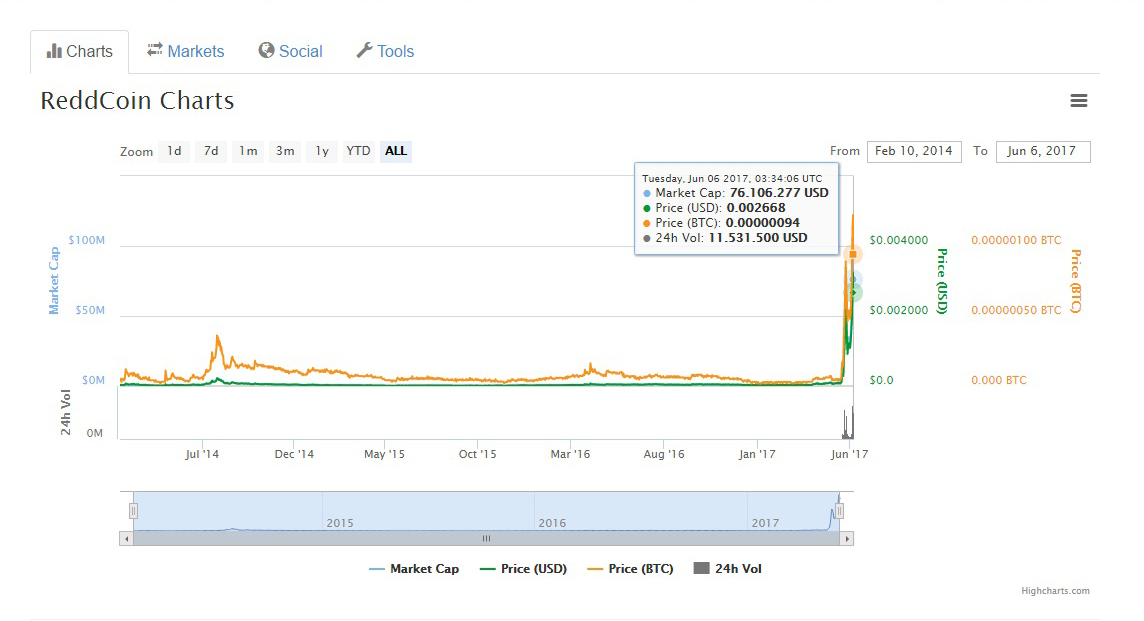Click the ReddCoin Charts heading

pos(137,101)
